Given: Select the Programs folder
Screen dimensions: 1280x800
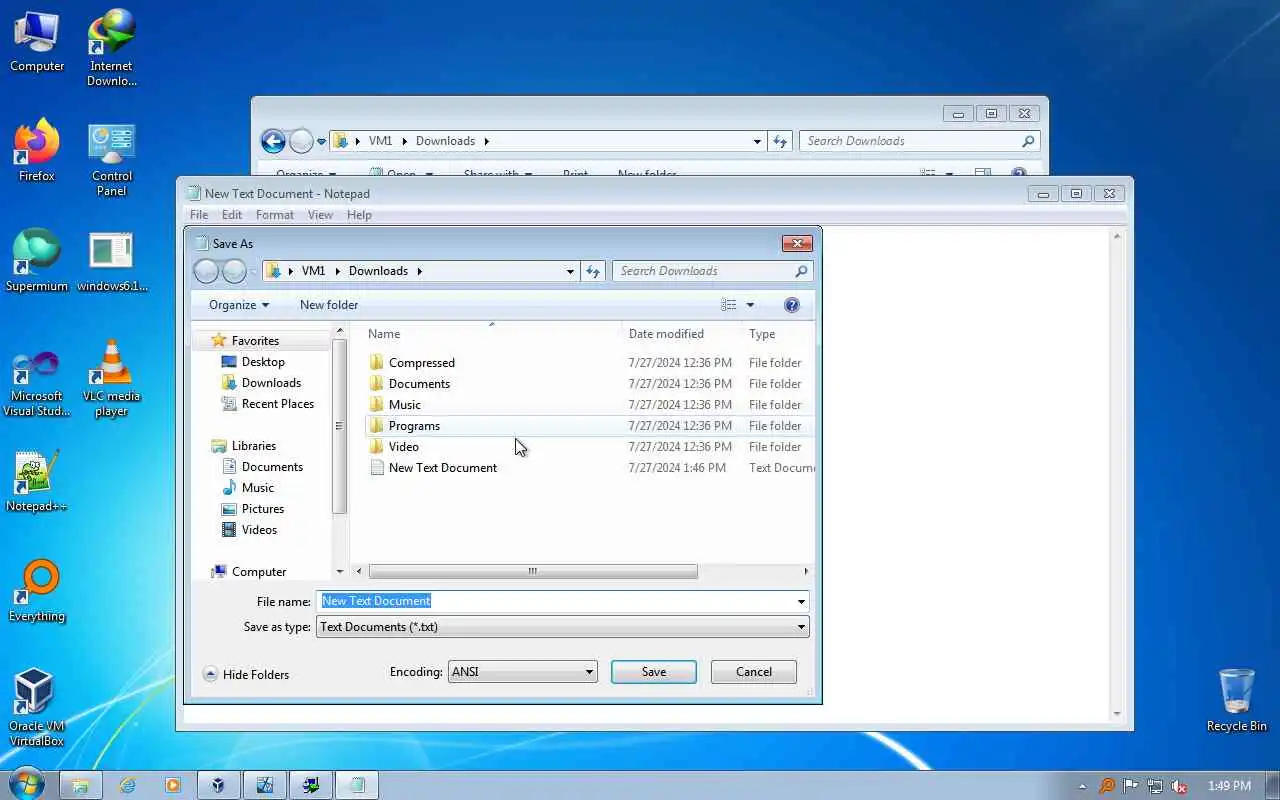Looking at the screenshot, I should point(414,426).
